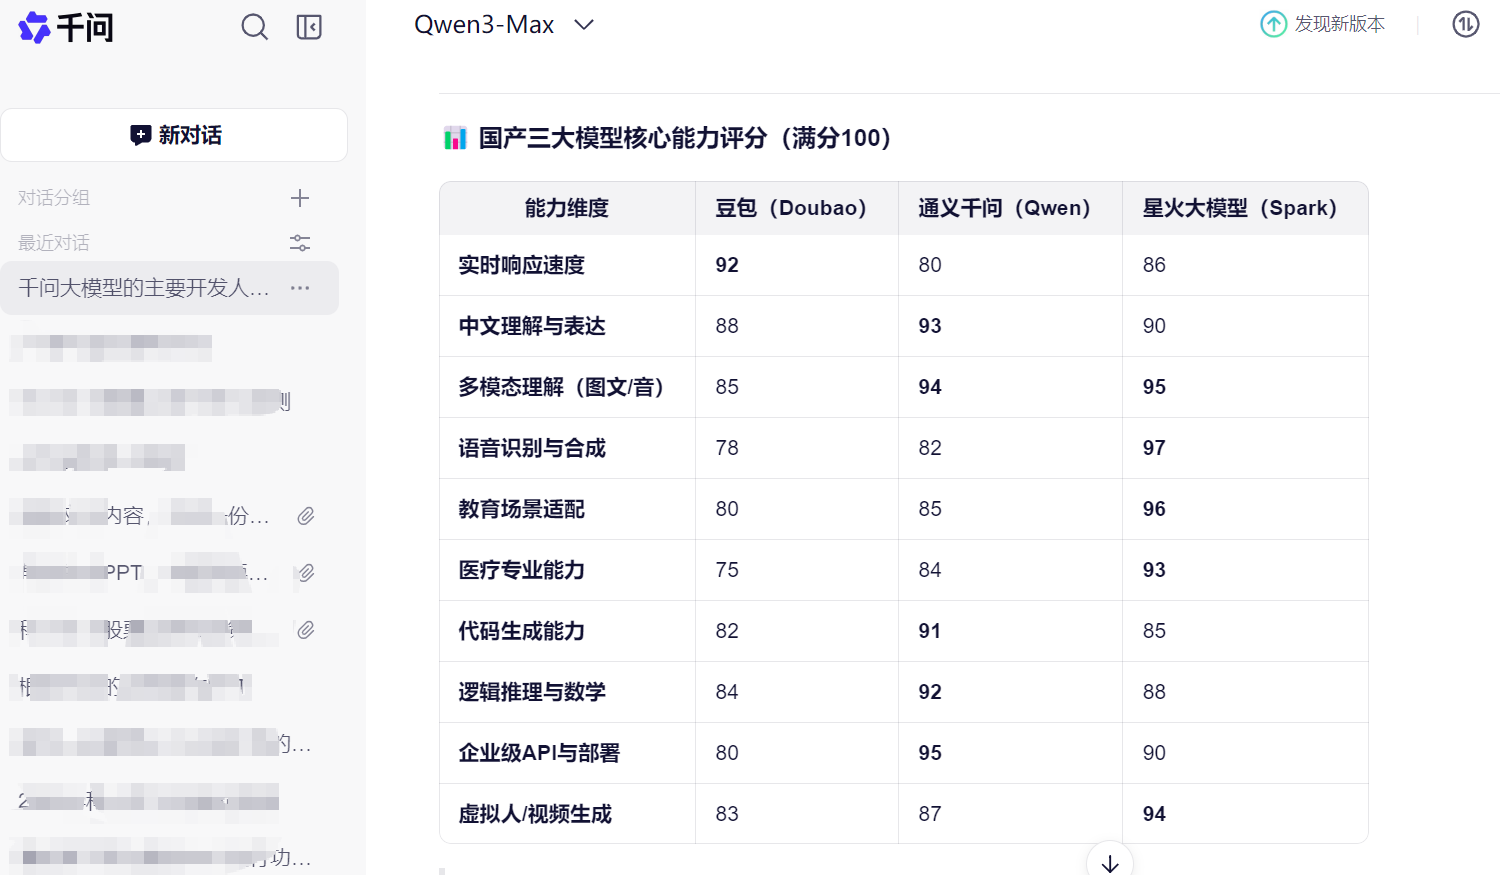Select the 中文理解与表达 row label
Screen dimensions: 1500x875
coord(532,326)
